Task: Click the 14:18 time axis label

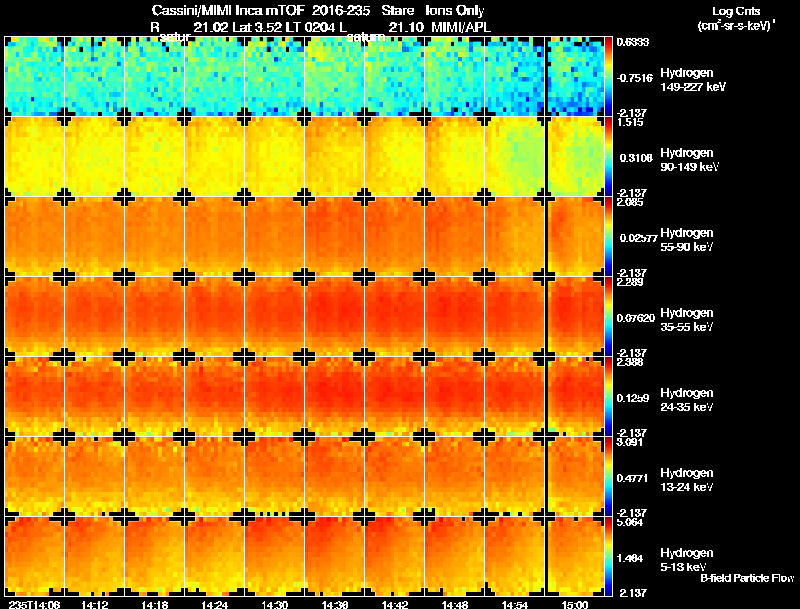Action: (x=154, y=604)
